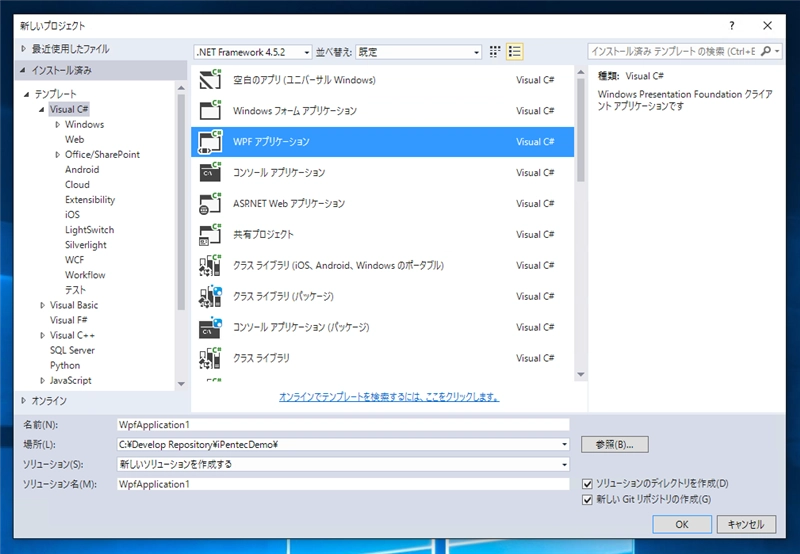Click the キャンセル button

click(x=746, y=524)
